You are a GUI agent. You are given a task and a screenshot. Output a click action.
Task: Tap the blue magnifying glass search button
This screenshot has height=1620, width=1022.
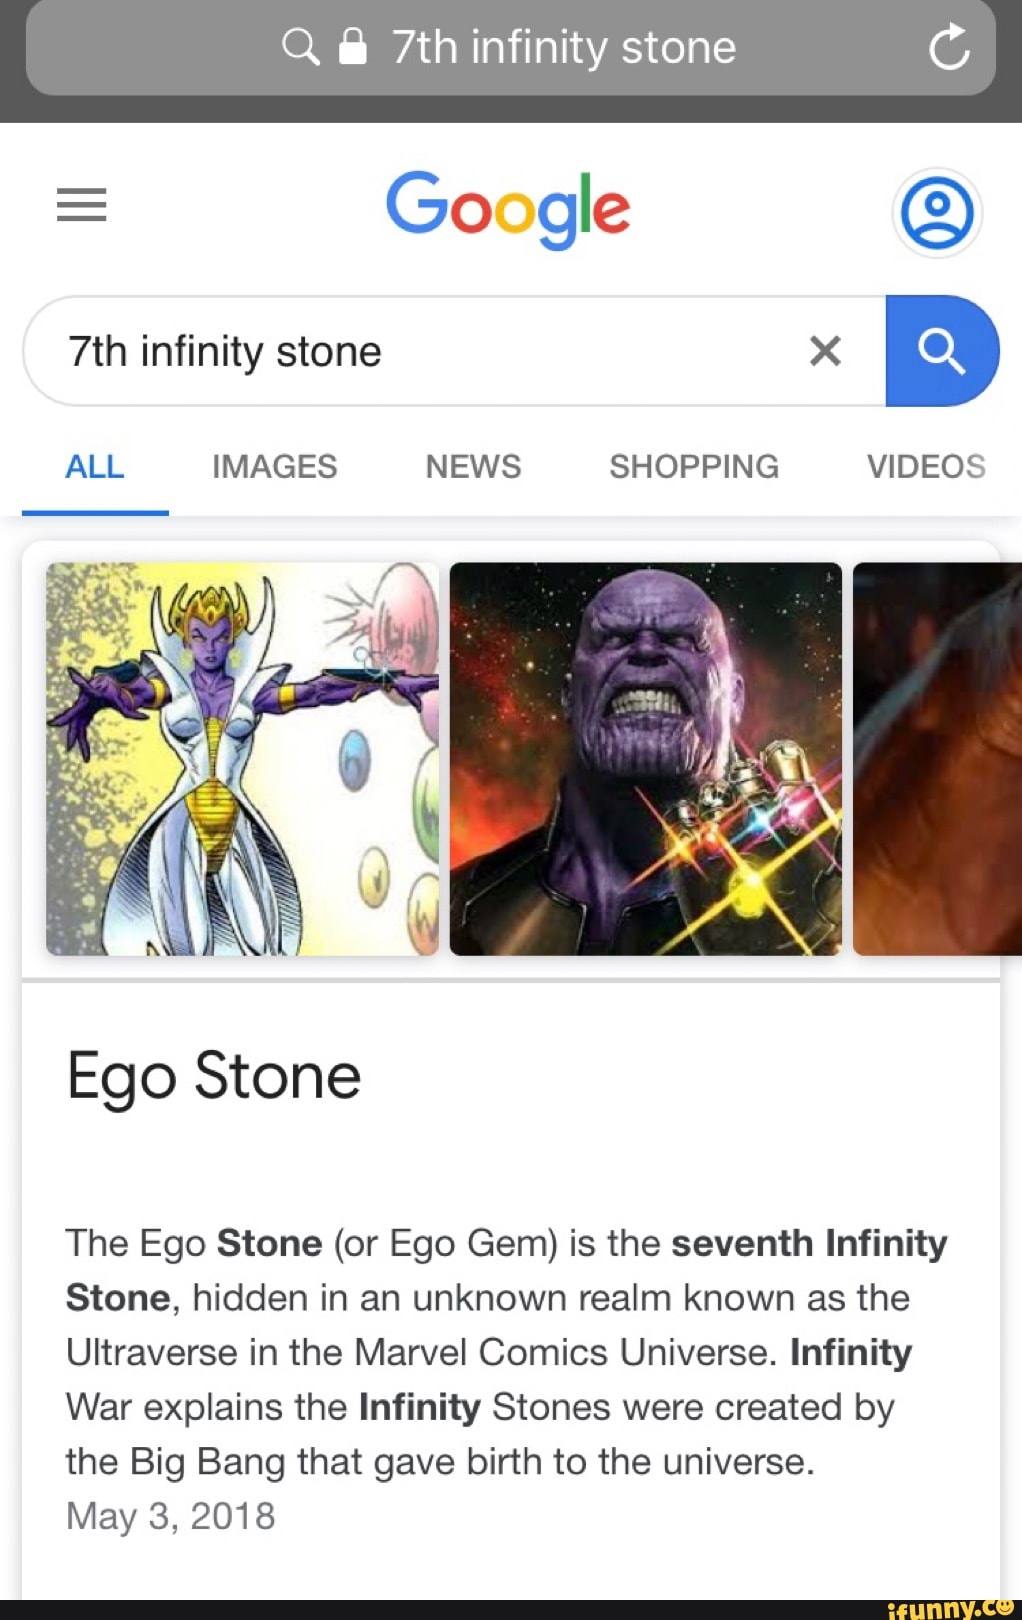pyautogui.click(x=941, y=351)
